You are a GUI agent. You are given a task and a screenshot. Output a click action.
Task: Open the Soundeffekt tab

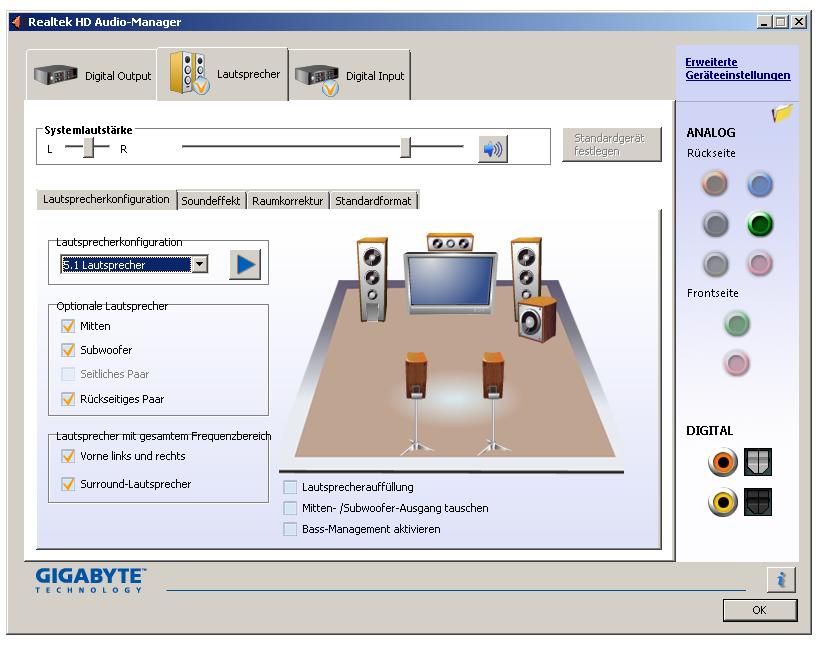(x=211, y=201)
